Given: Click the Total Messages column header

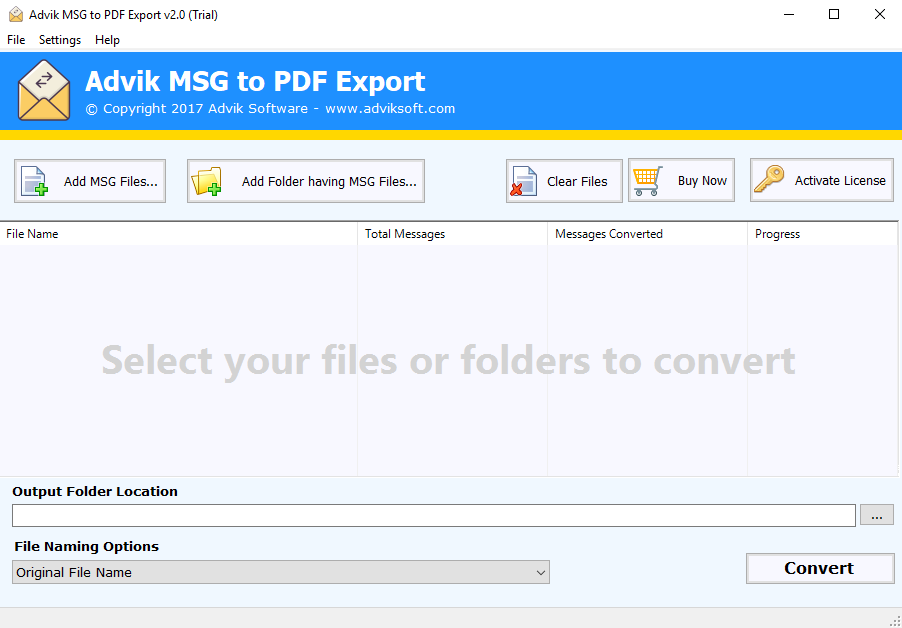Looking at the screenshot, I should click(452, 234).
